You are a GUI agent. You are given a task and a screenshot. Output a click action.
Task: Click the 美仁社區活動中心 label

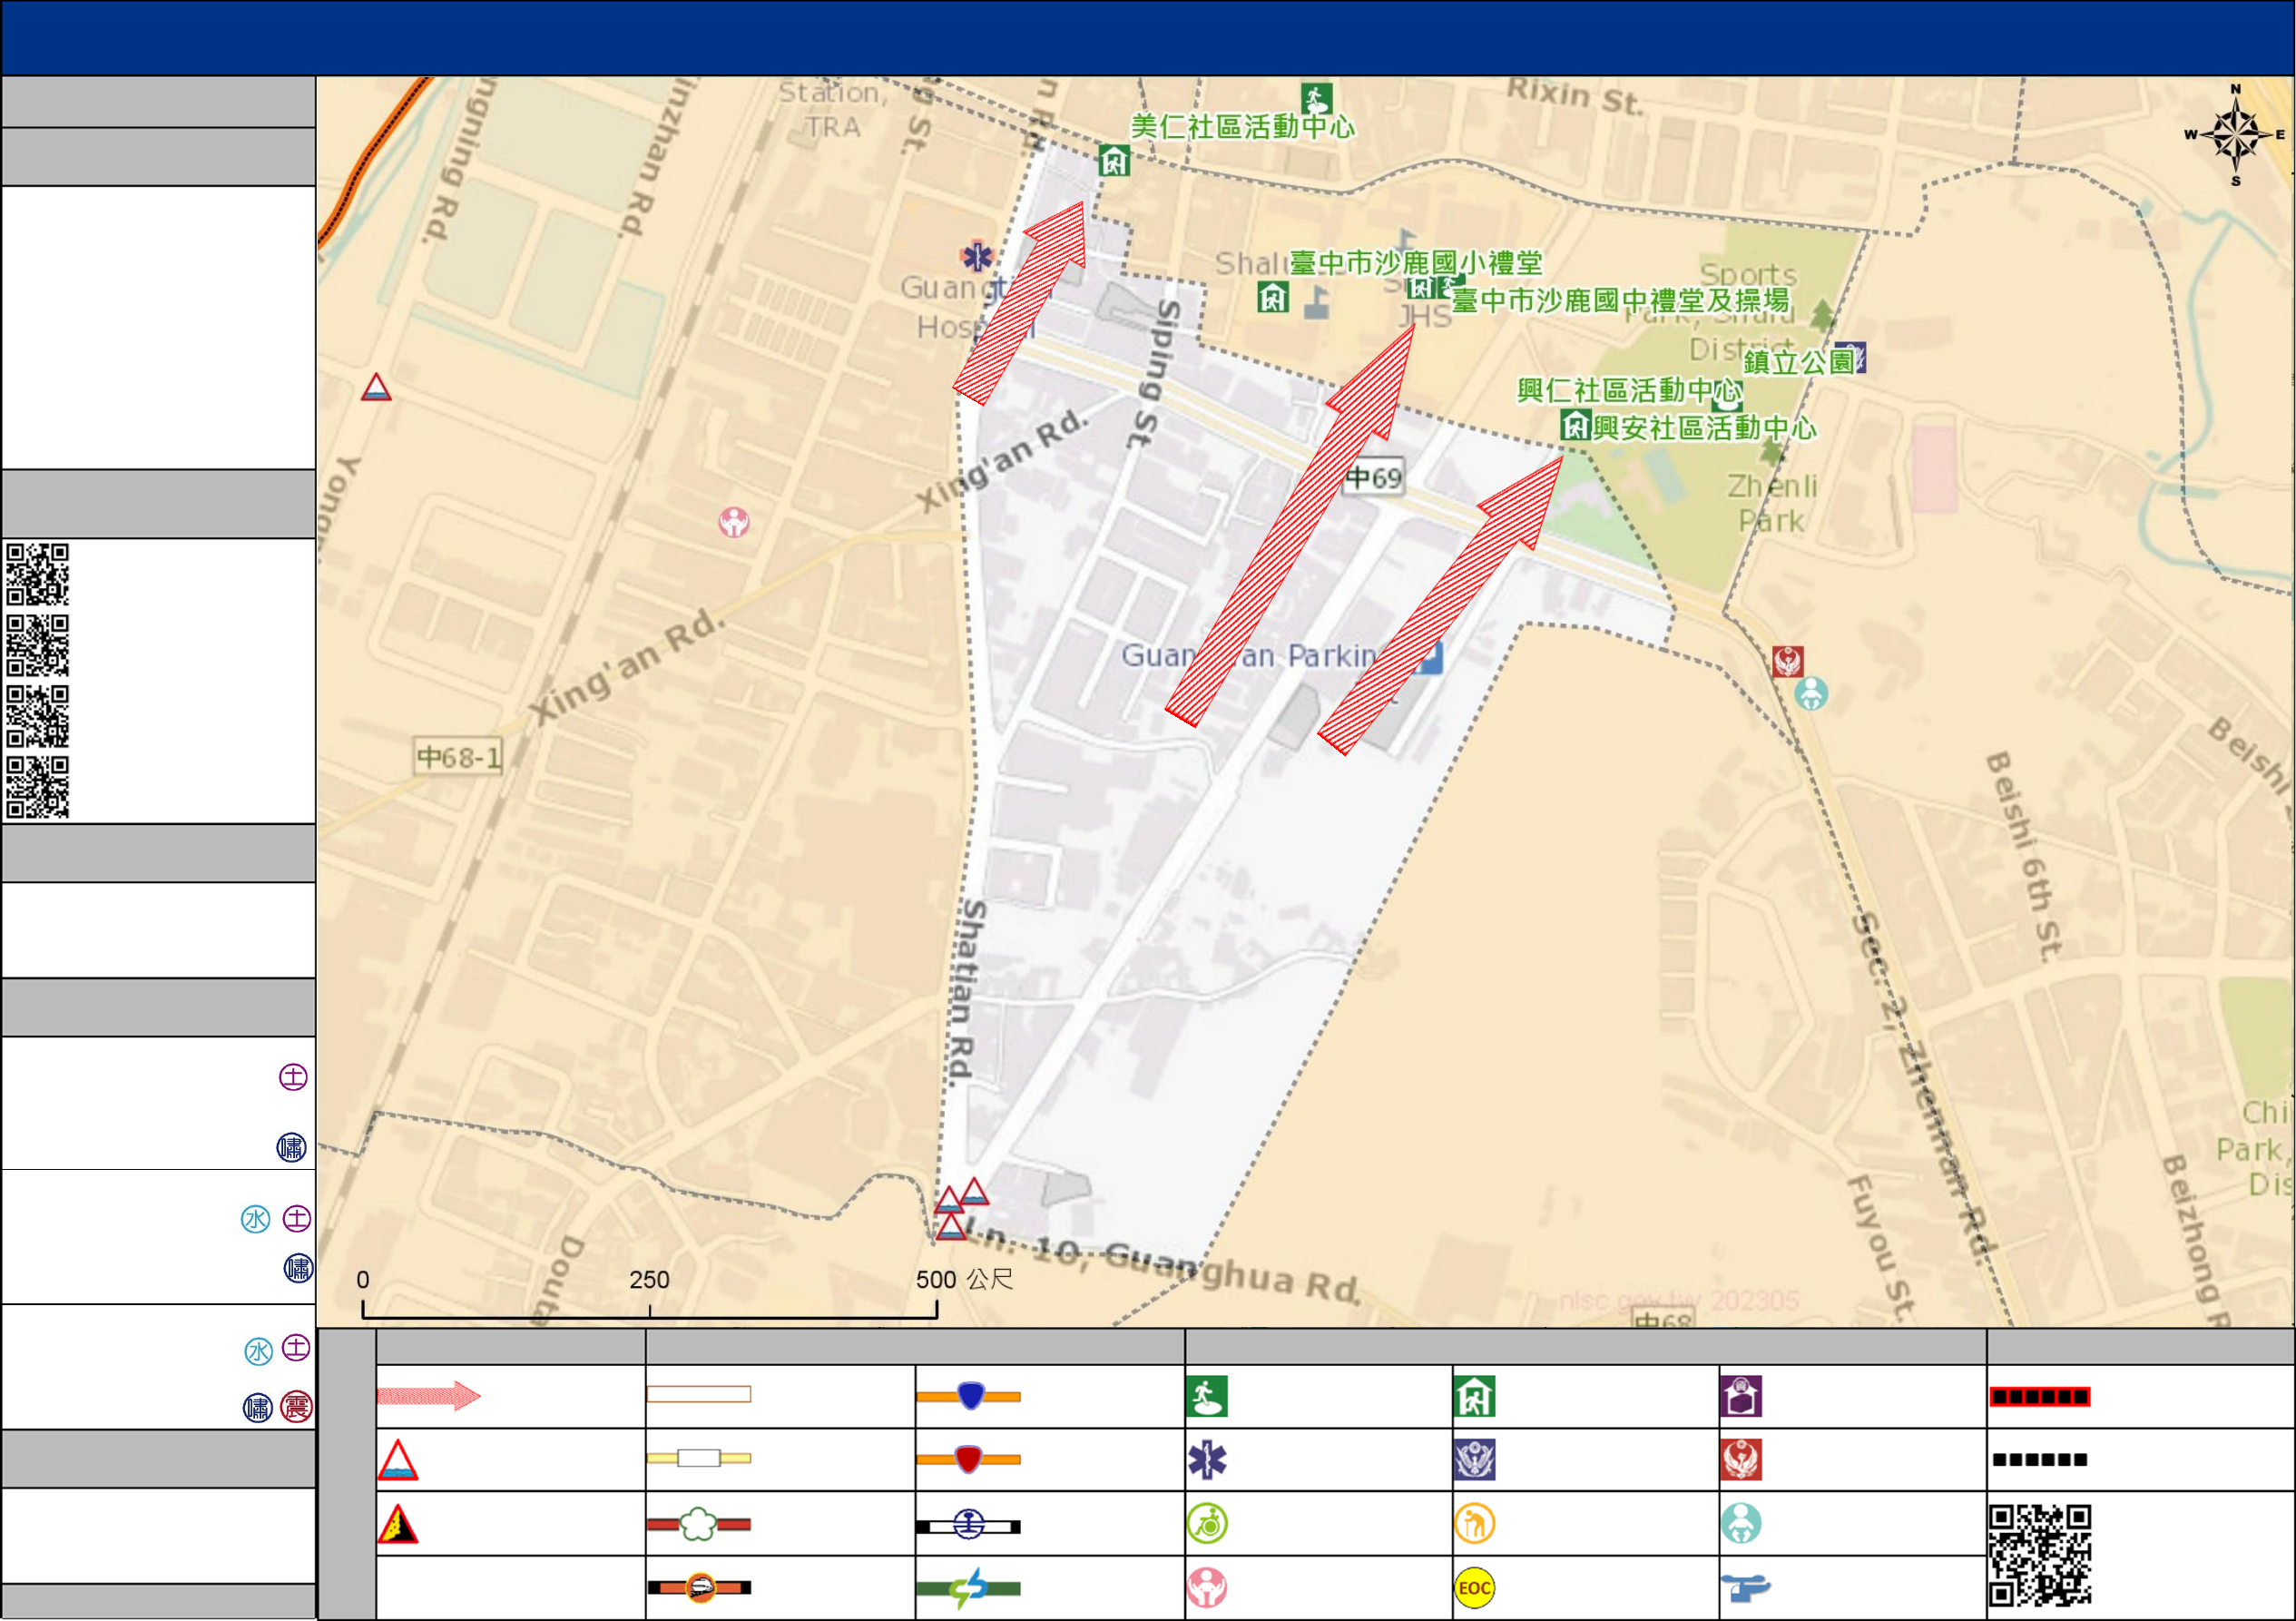point(1243,127)
